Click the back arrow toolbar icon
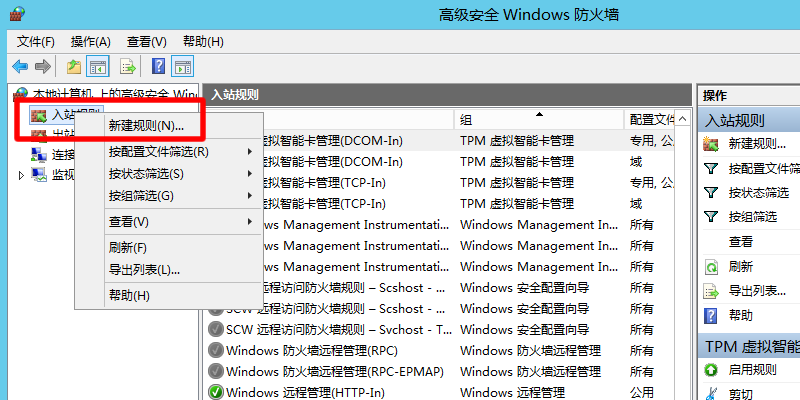Screen dimensions: 800x400 pos(19,67)
